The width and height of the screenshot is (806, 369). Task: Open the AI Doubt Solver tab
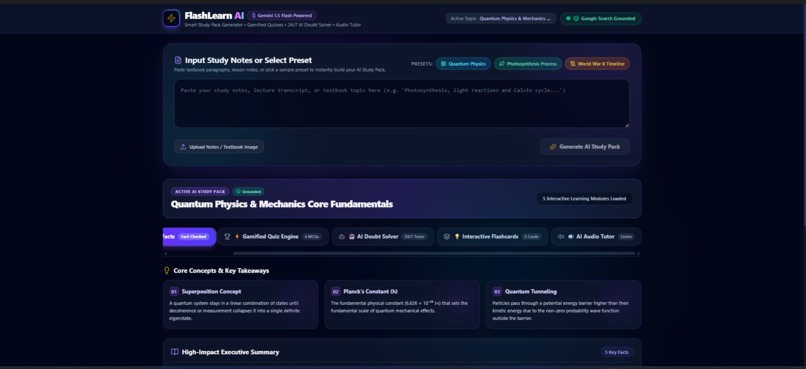pos(383,236)
